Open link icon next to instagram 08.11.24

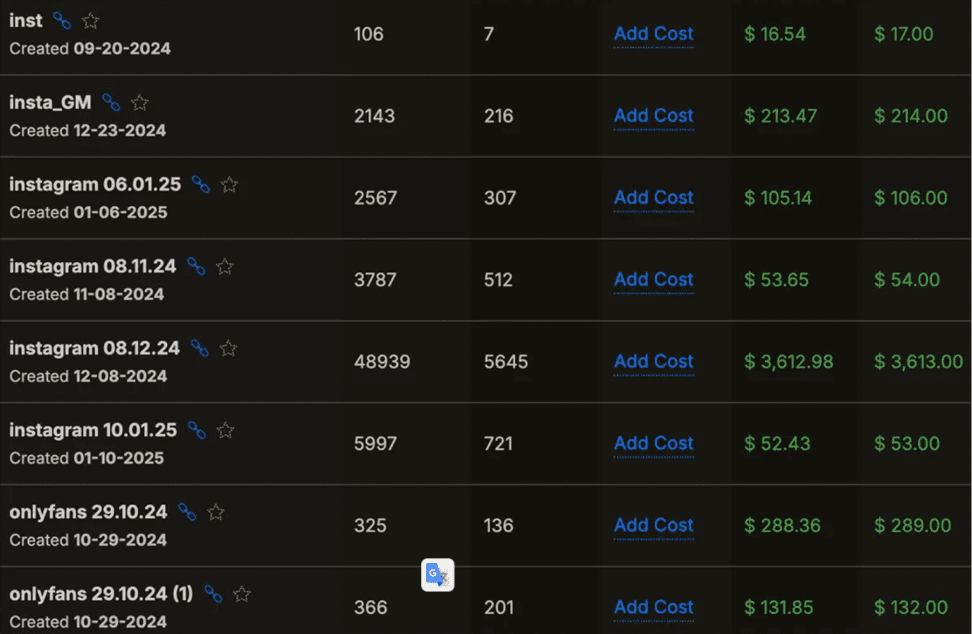pos(196,266)
